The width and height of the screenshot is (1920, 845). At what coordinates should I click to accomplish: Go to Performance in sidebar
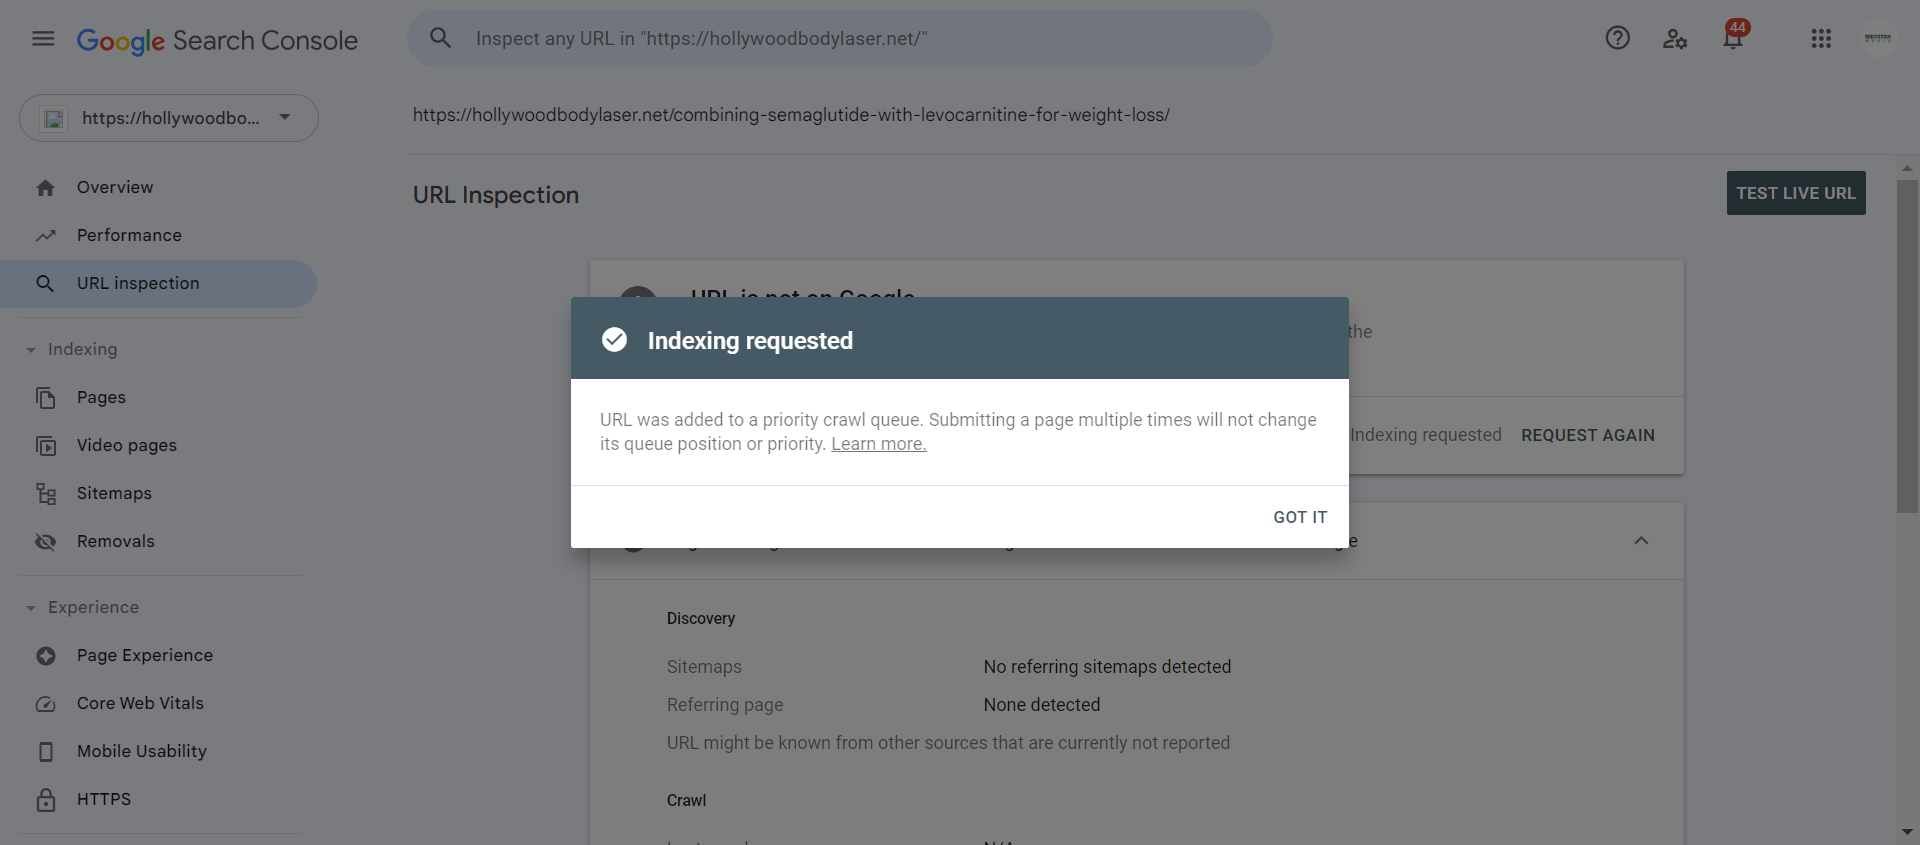pos(129,235)
